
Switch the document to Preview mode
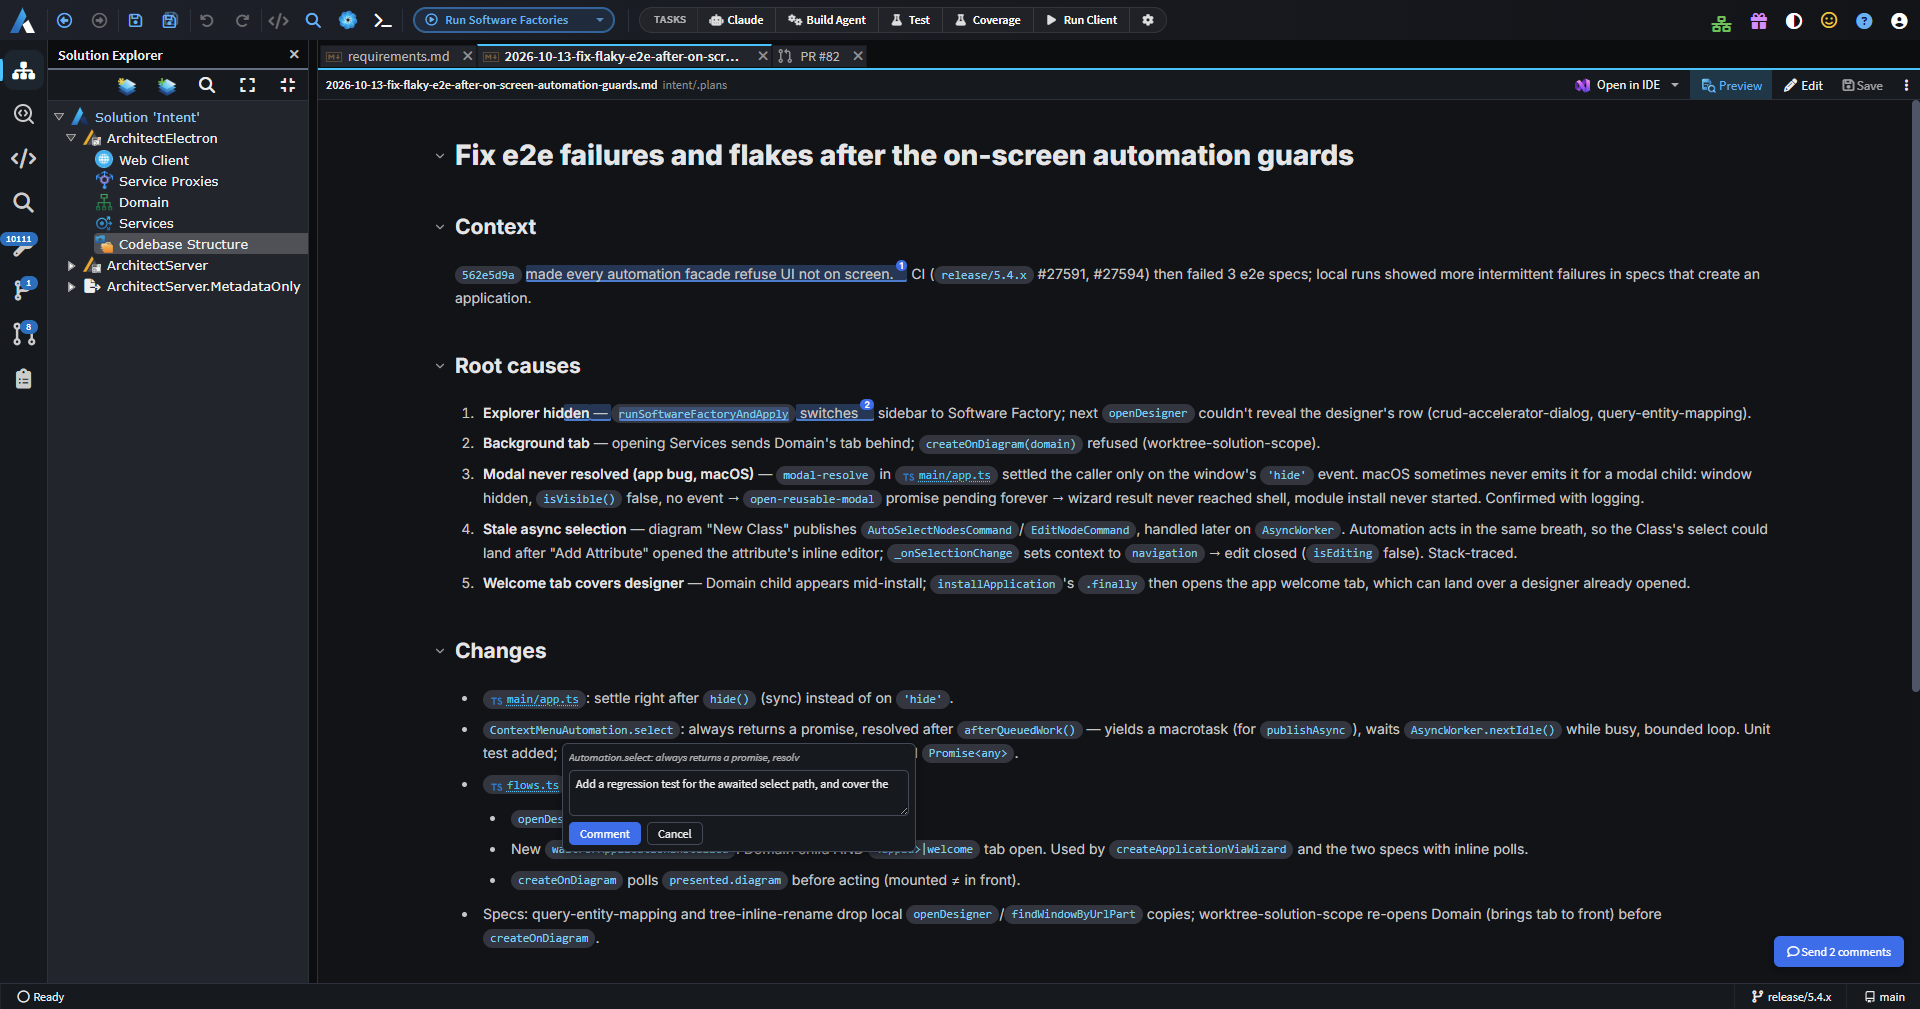coord(1732,86)
